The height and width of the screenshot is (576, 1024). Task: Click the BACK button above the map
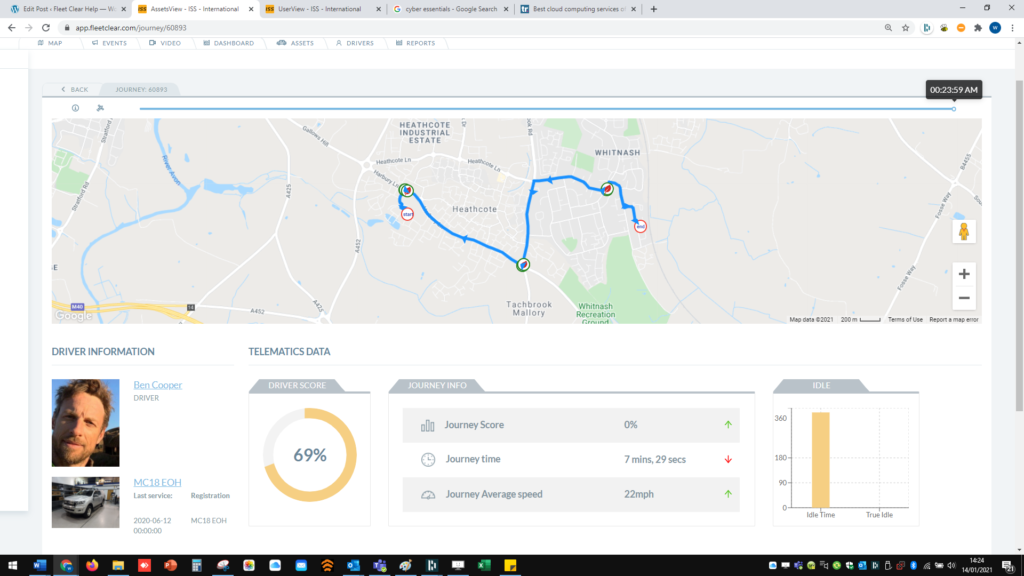tap(74, 89)
